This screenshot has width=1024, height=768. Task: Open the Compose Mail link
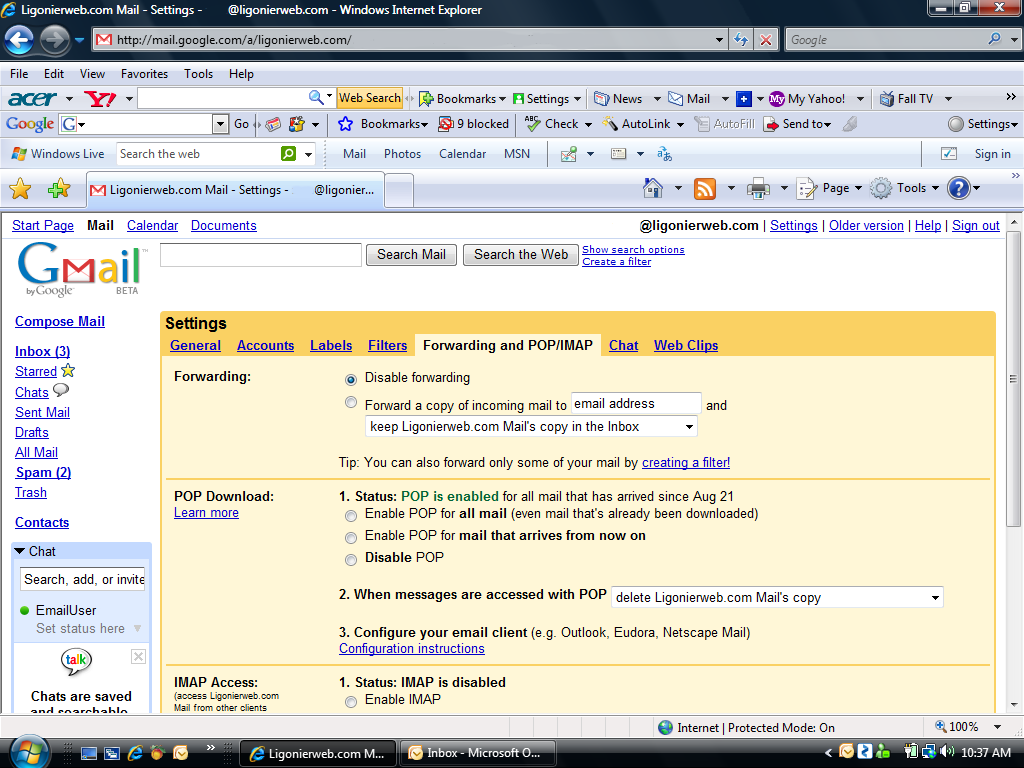[60, 321]
